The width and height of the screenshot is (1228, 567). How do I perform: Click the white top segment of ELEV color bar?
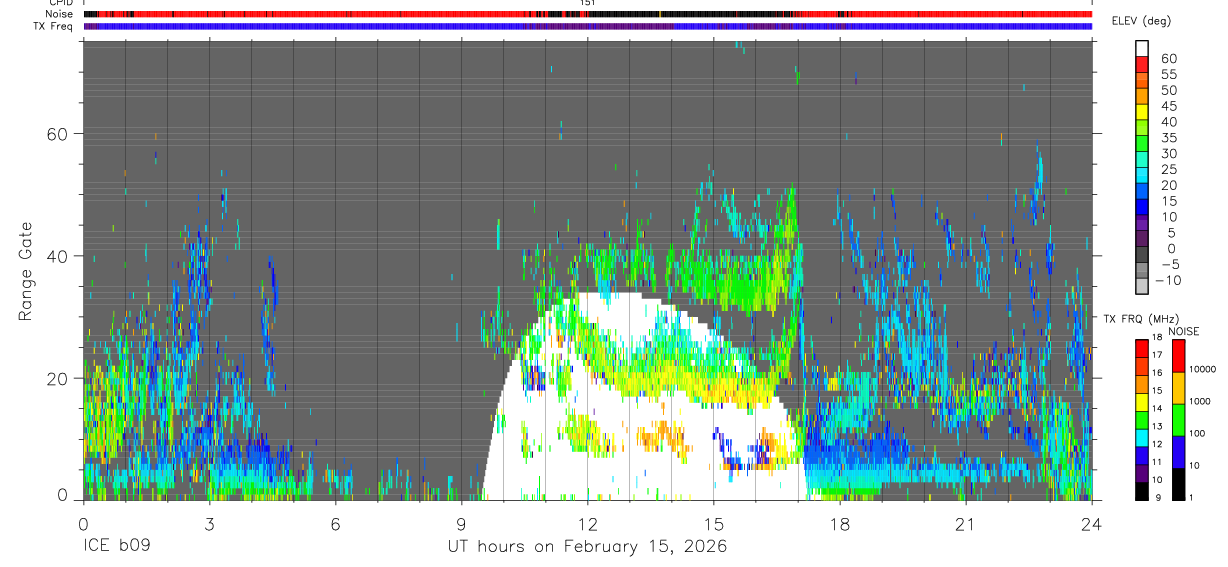1142,47
